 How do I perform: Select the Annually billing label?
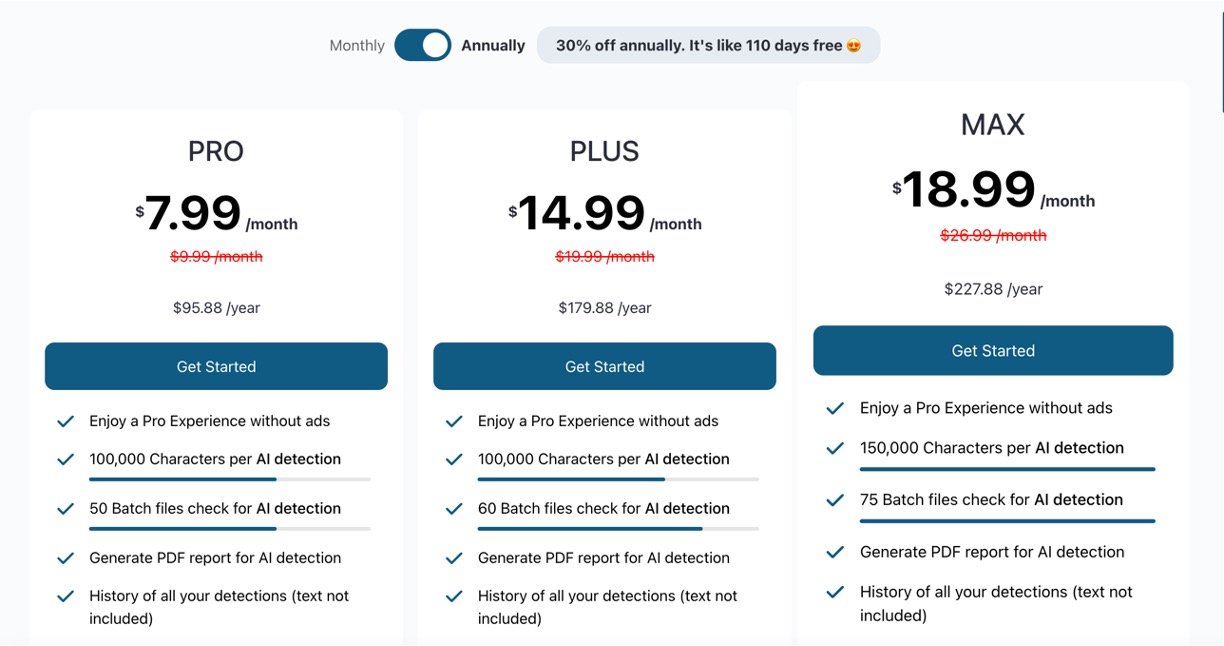[x=493, y=46]
